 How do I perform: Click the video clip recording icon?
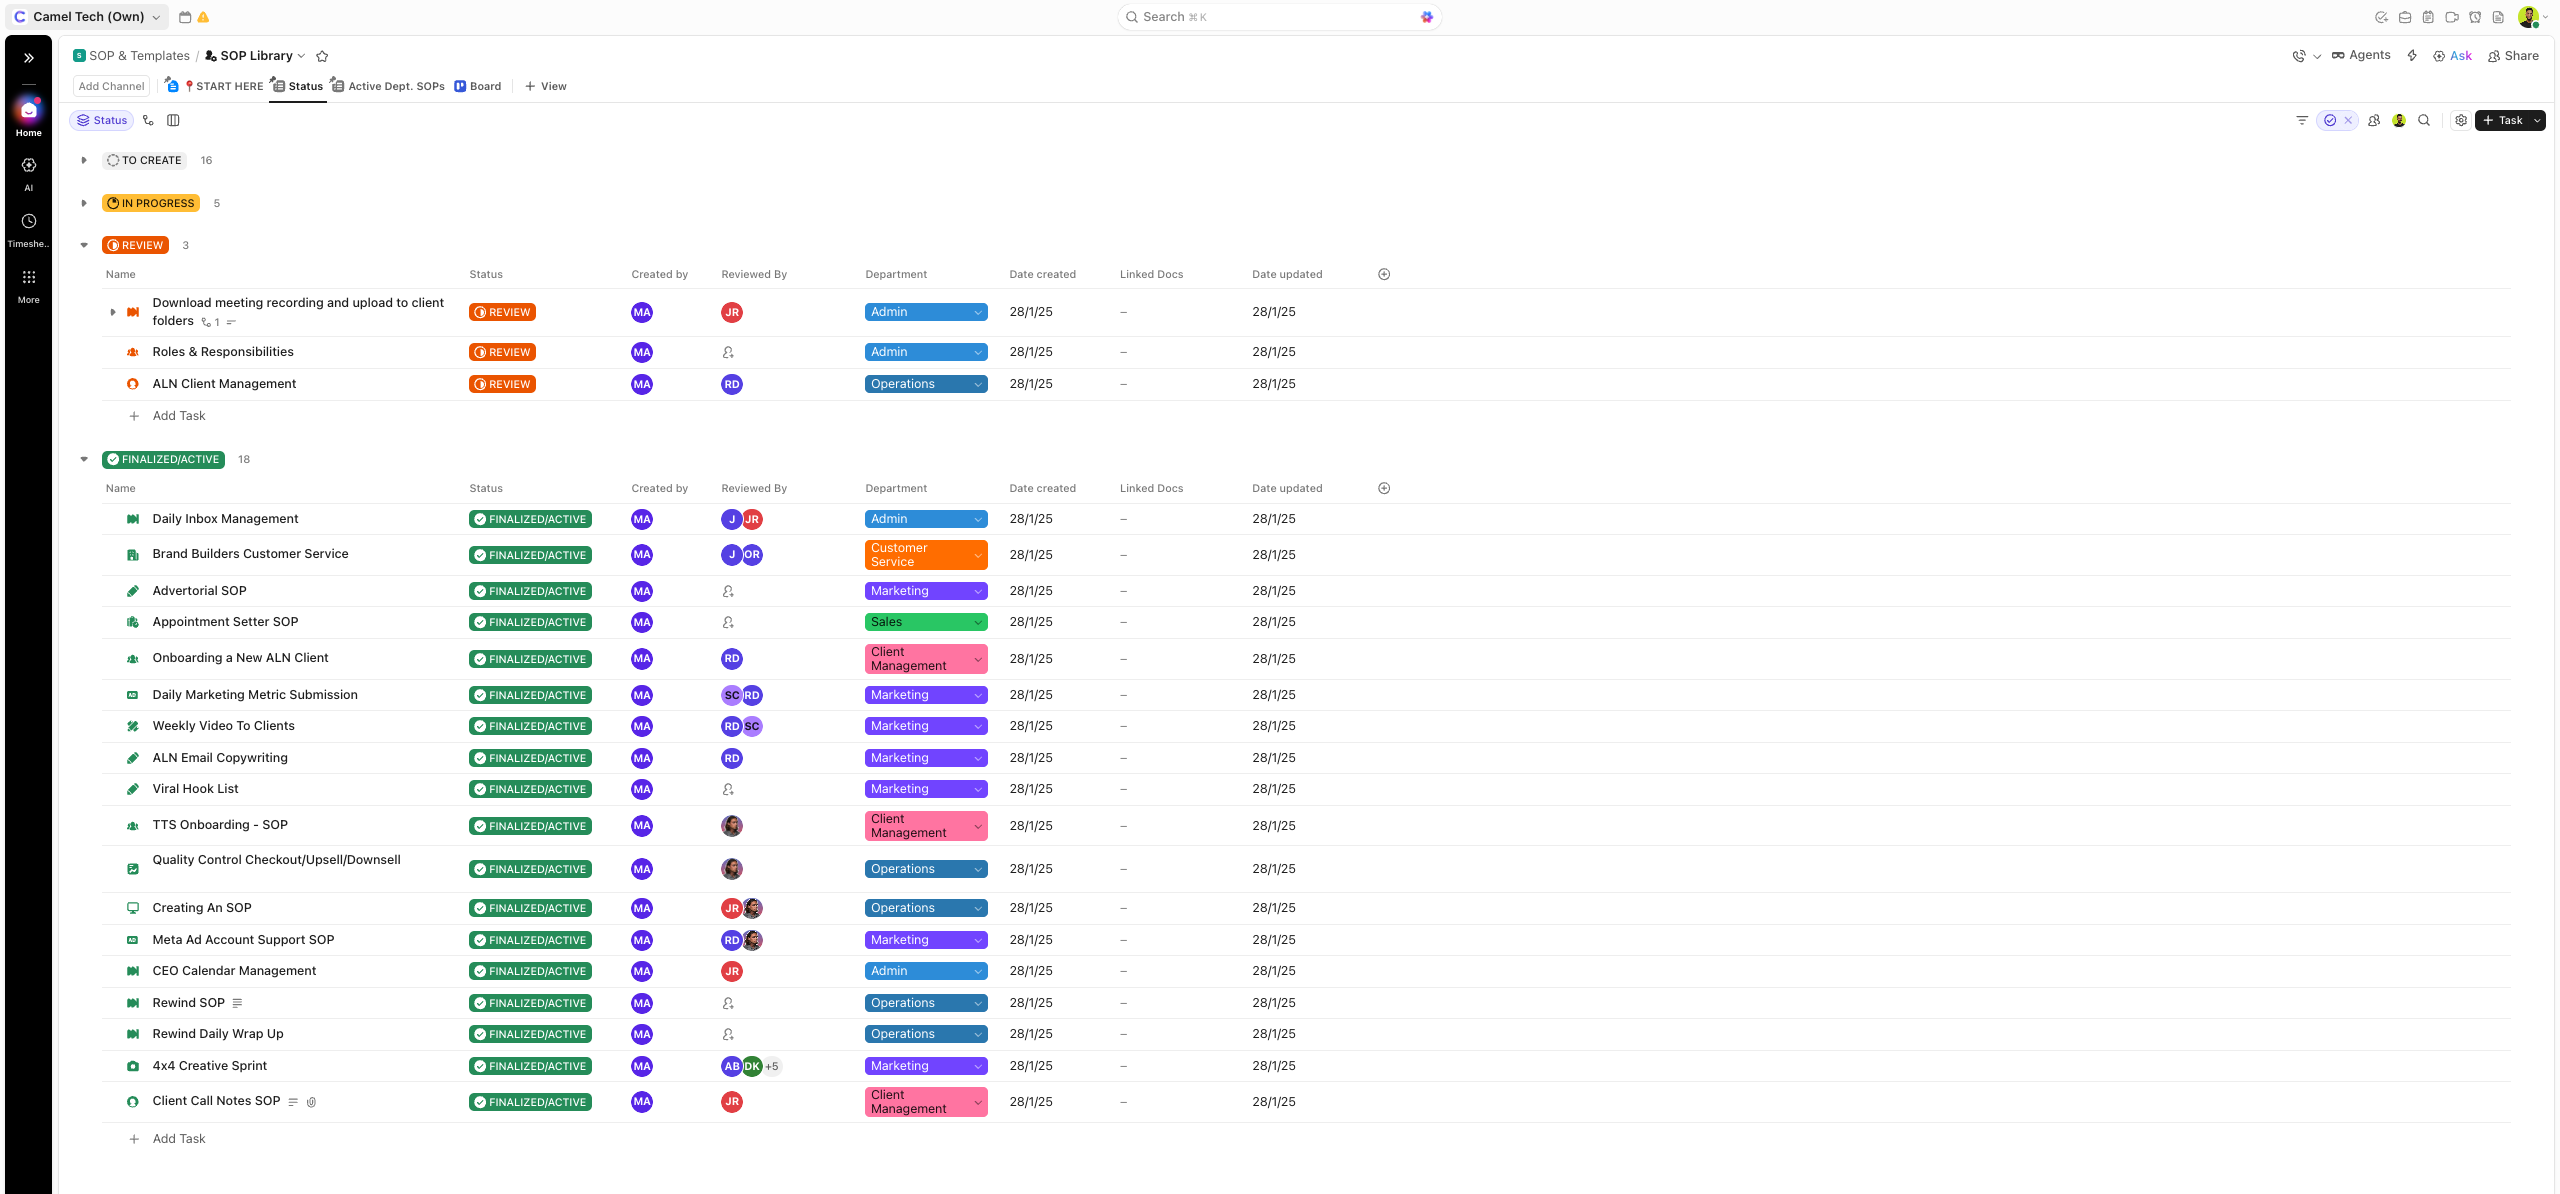point(2452,17)
